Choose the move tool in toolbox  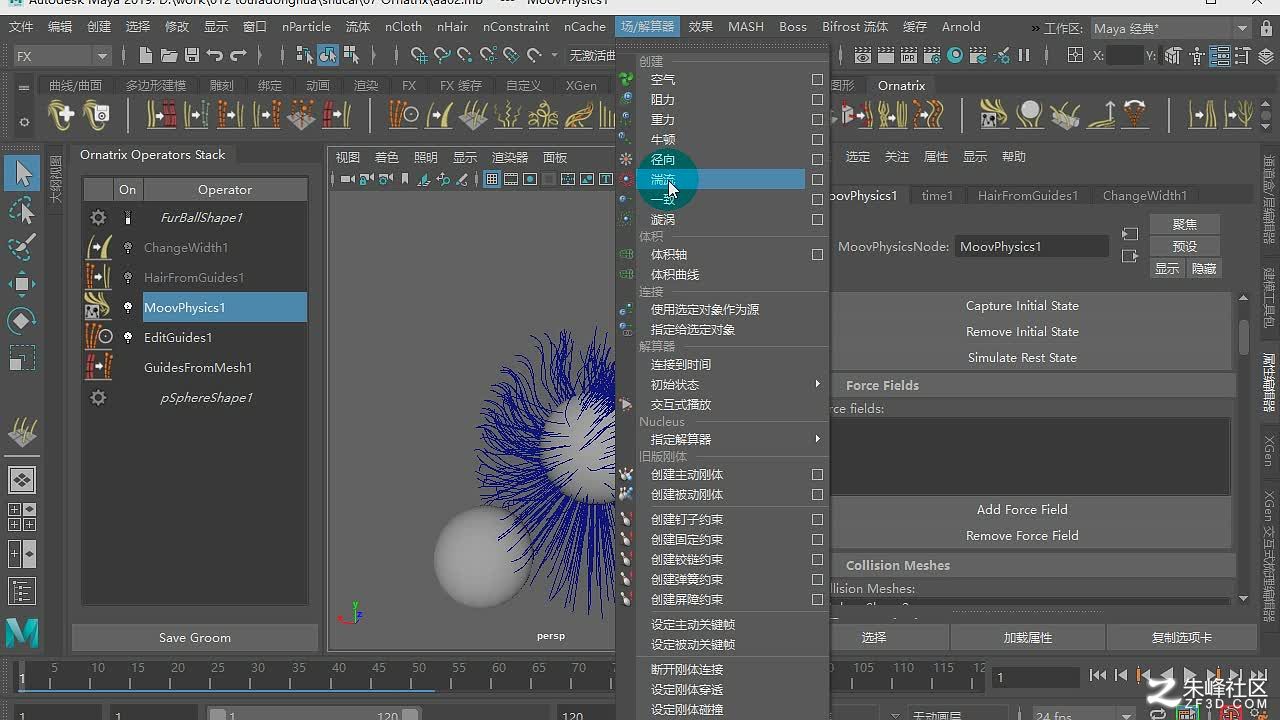tap(22, 284)
